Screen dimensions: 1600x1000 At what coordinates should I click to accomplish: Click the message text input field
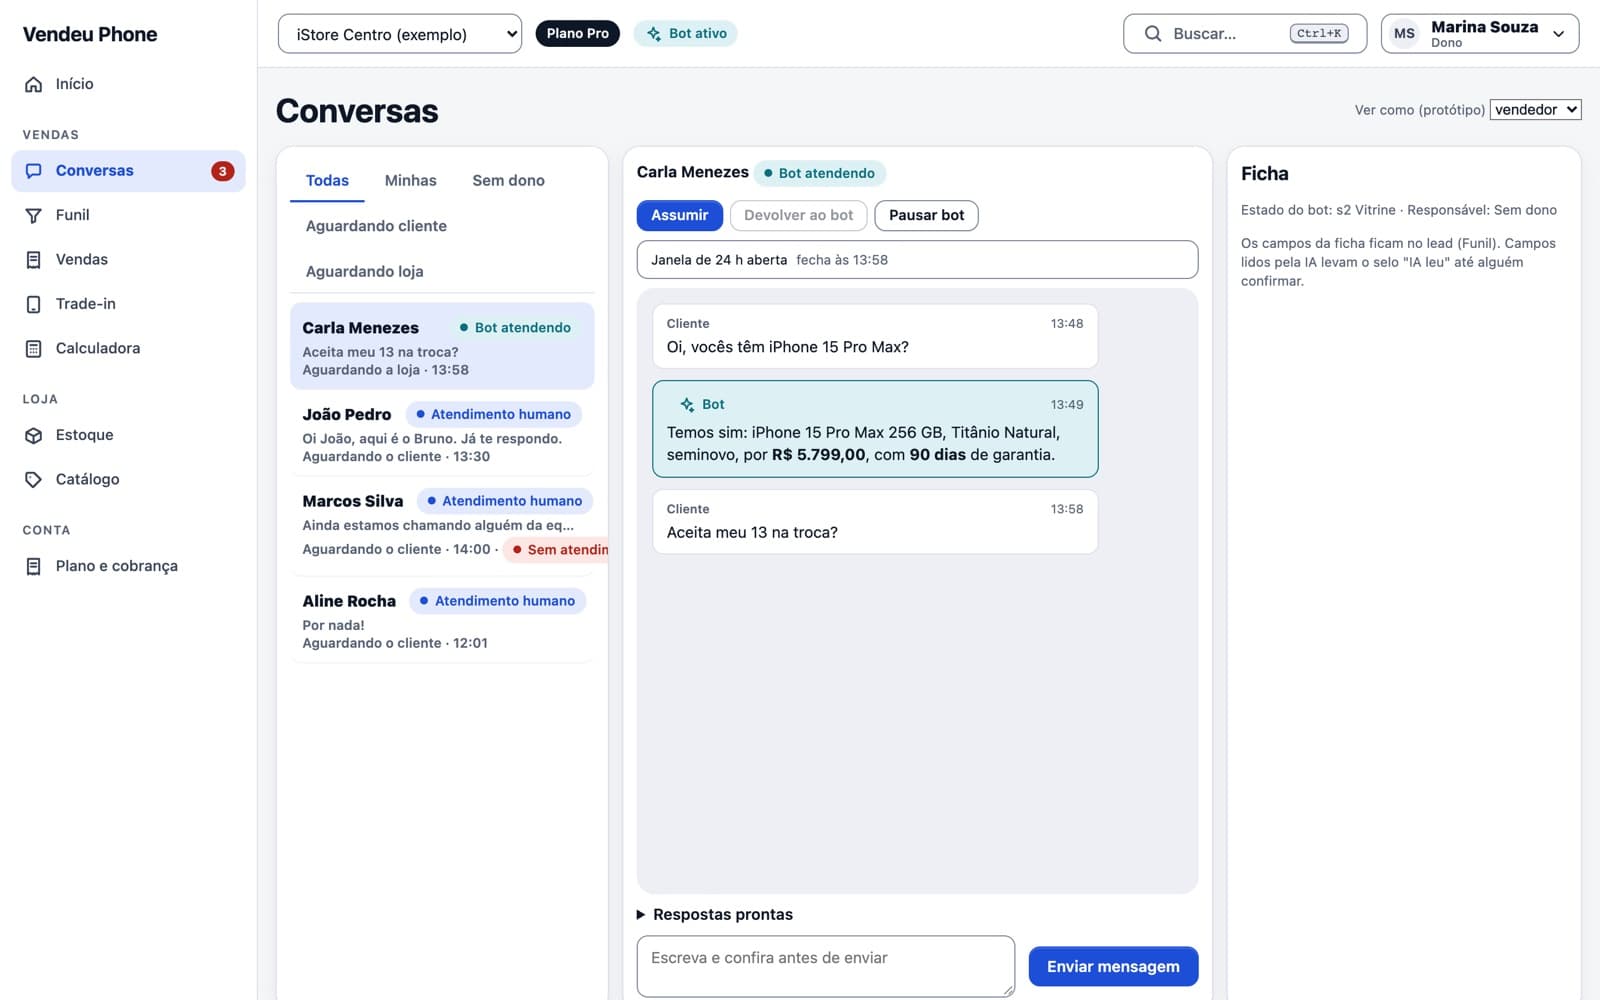[x=826, y=966]
